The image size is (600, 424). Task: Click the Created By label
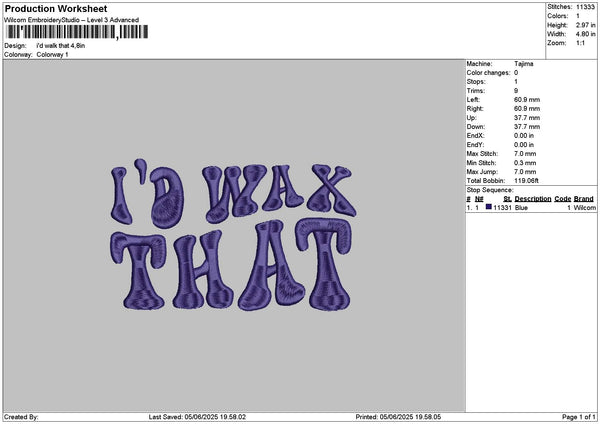[x=21, y=417]
